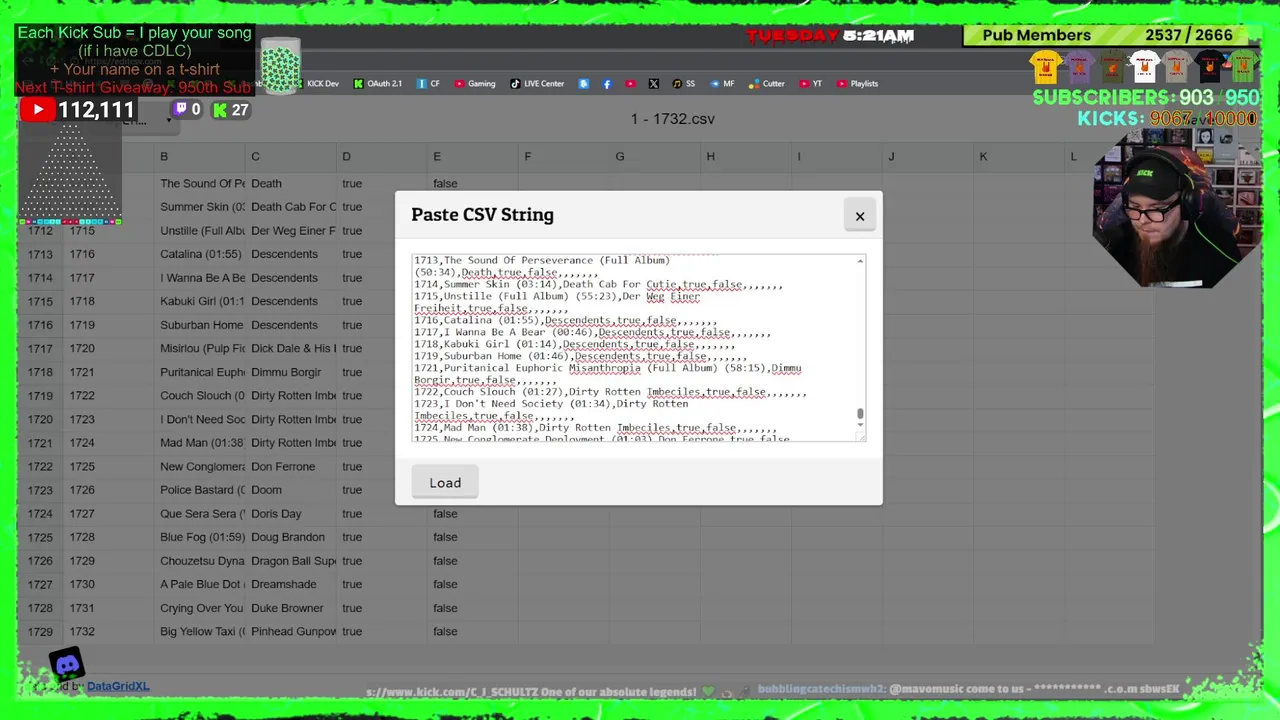Image resolution: width=1280 pixels, height=720 pixels.
Task: Click the cell 'The Sound Of Pe'
Action: click(x=202, y=184)
